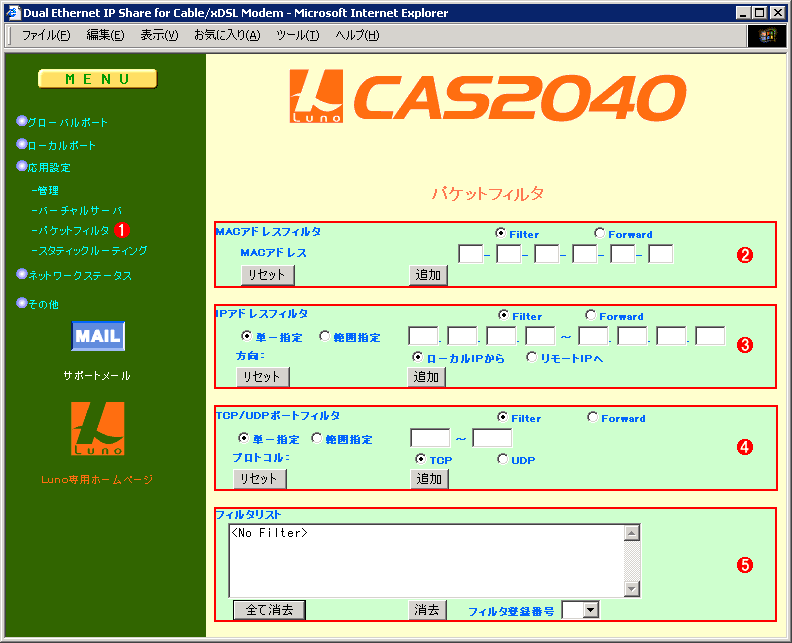
Task: Open the 表示 menu
Action: click(x=159, y=35)
